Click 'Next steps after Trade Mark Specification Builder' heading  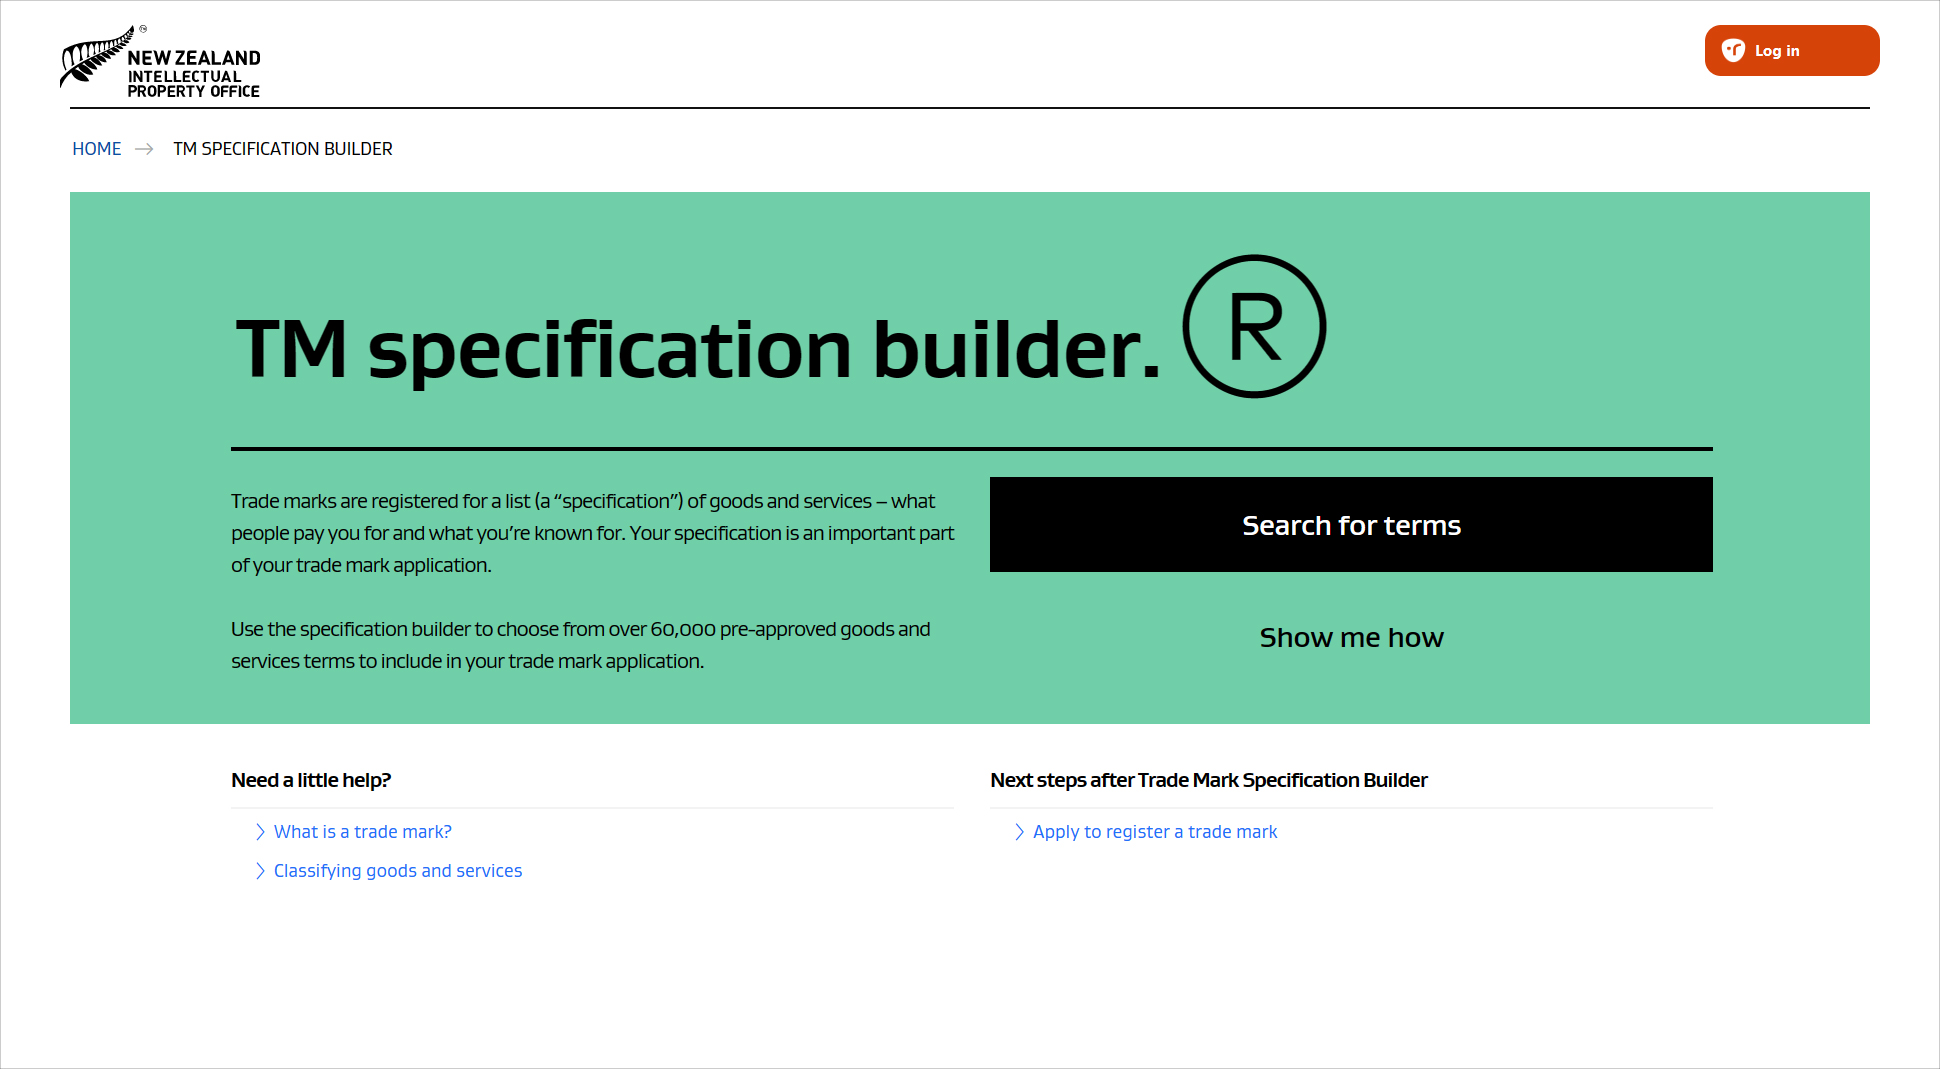[x=1208, y=780]
